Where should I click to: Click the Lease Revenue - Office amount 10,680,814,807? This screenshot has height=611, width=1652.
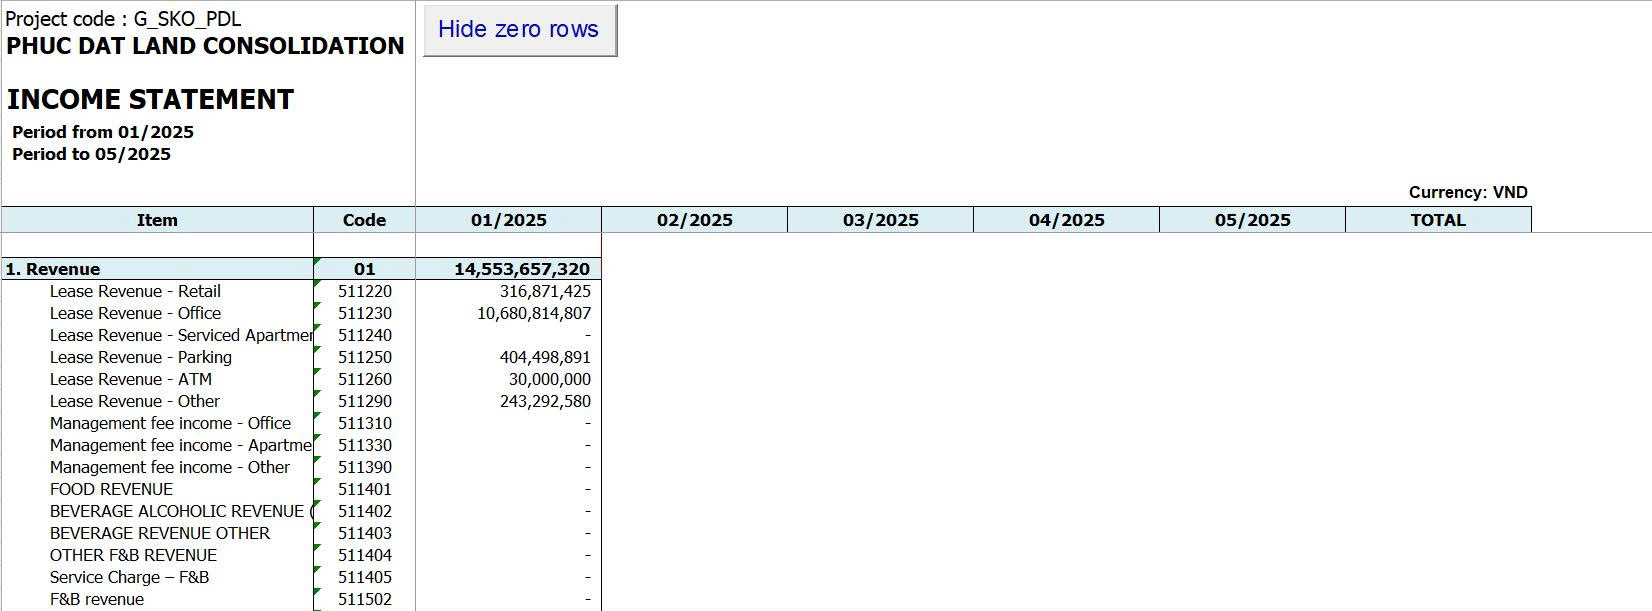point(534,313)
